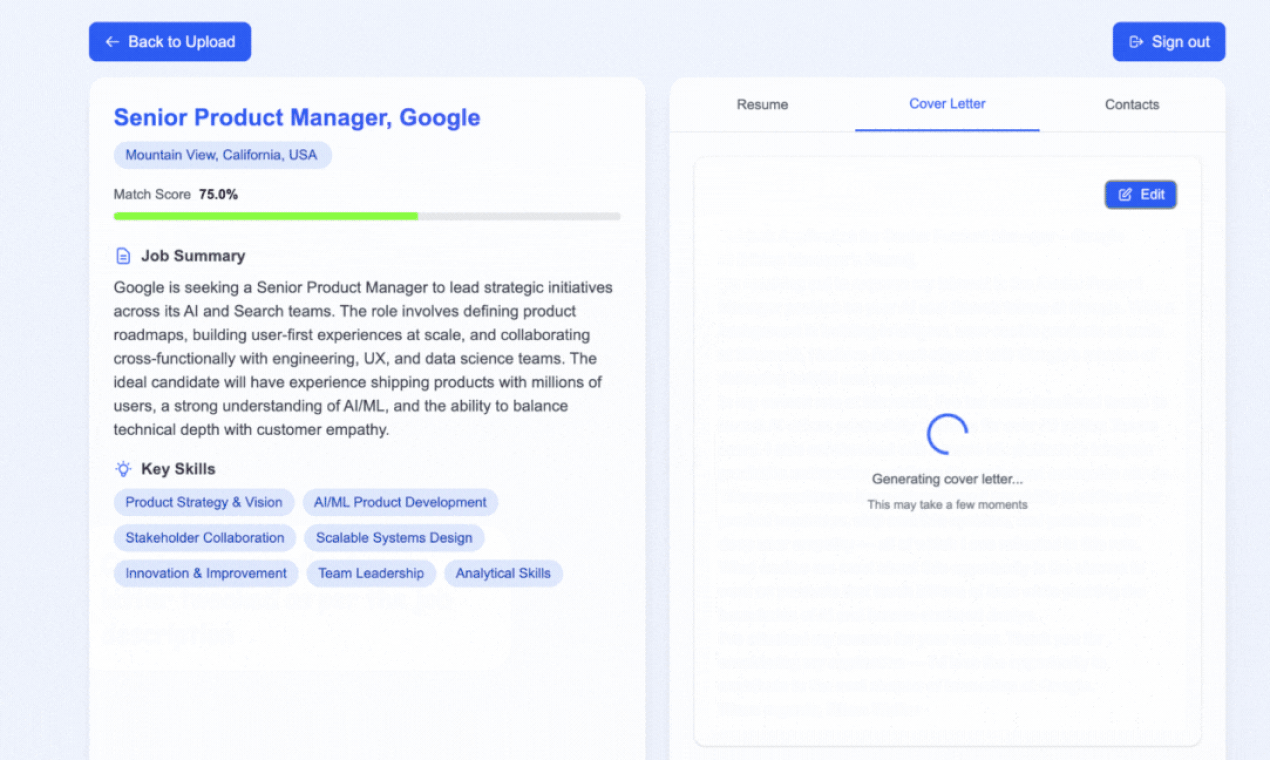
Task: Click the Key Skills heading
Action: [x=178, y=469]
